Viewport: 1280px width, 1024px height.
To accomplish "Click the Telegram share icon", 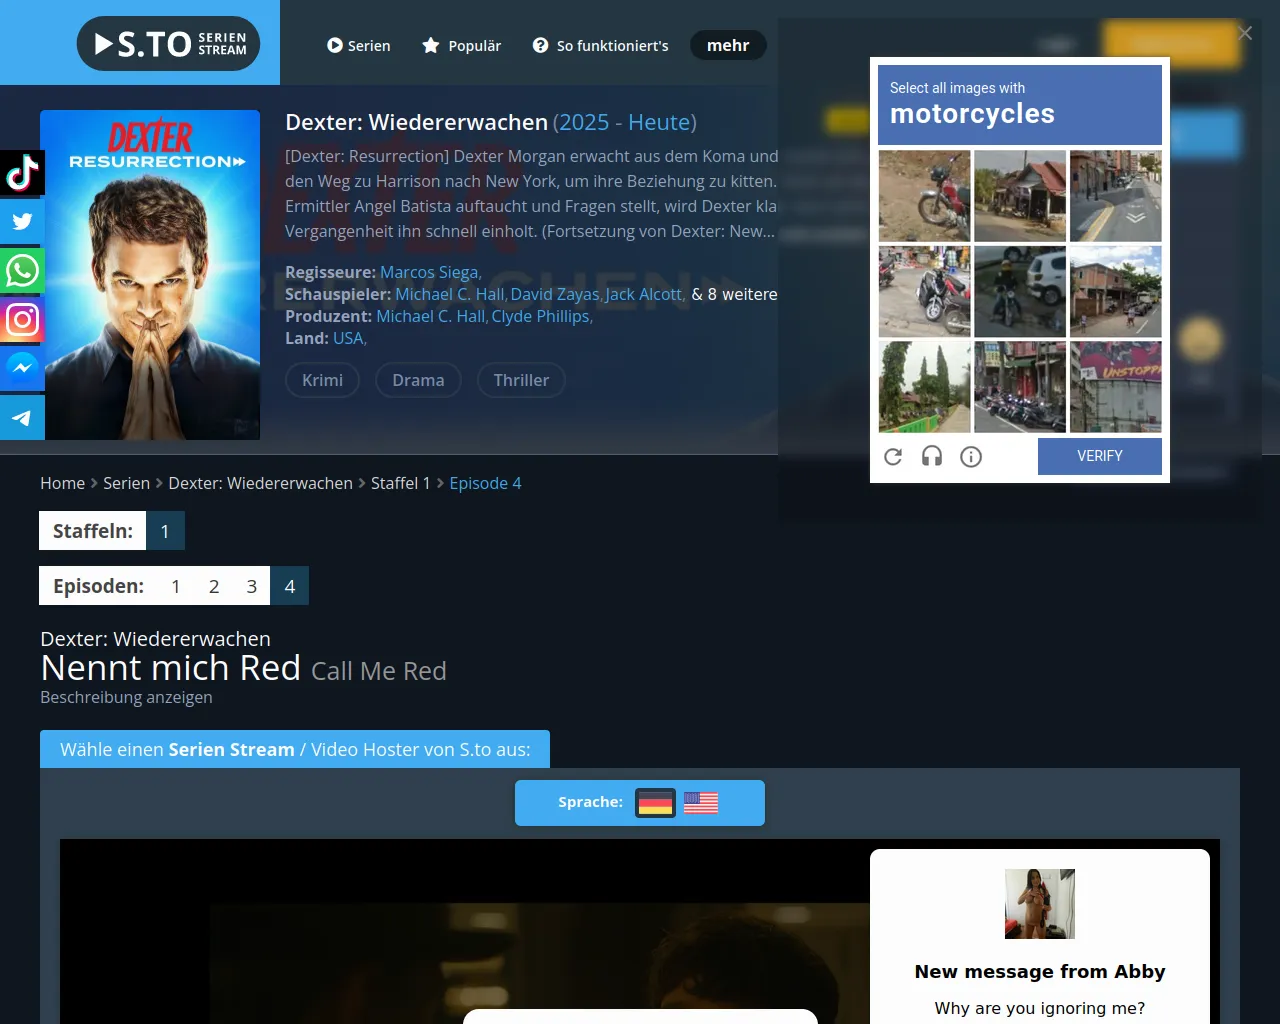I will [x=22, y=417].
